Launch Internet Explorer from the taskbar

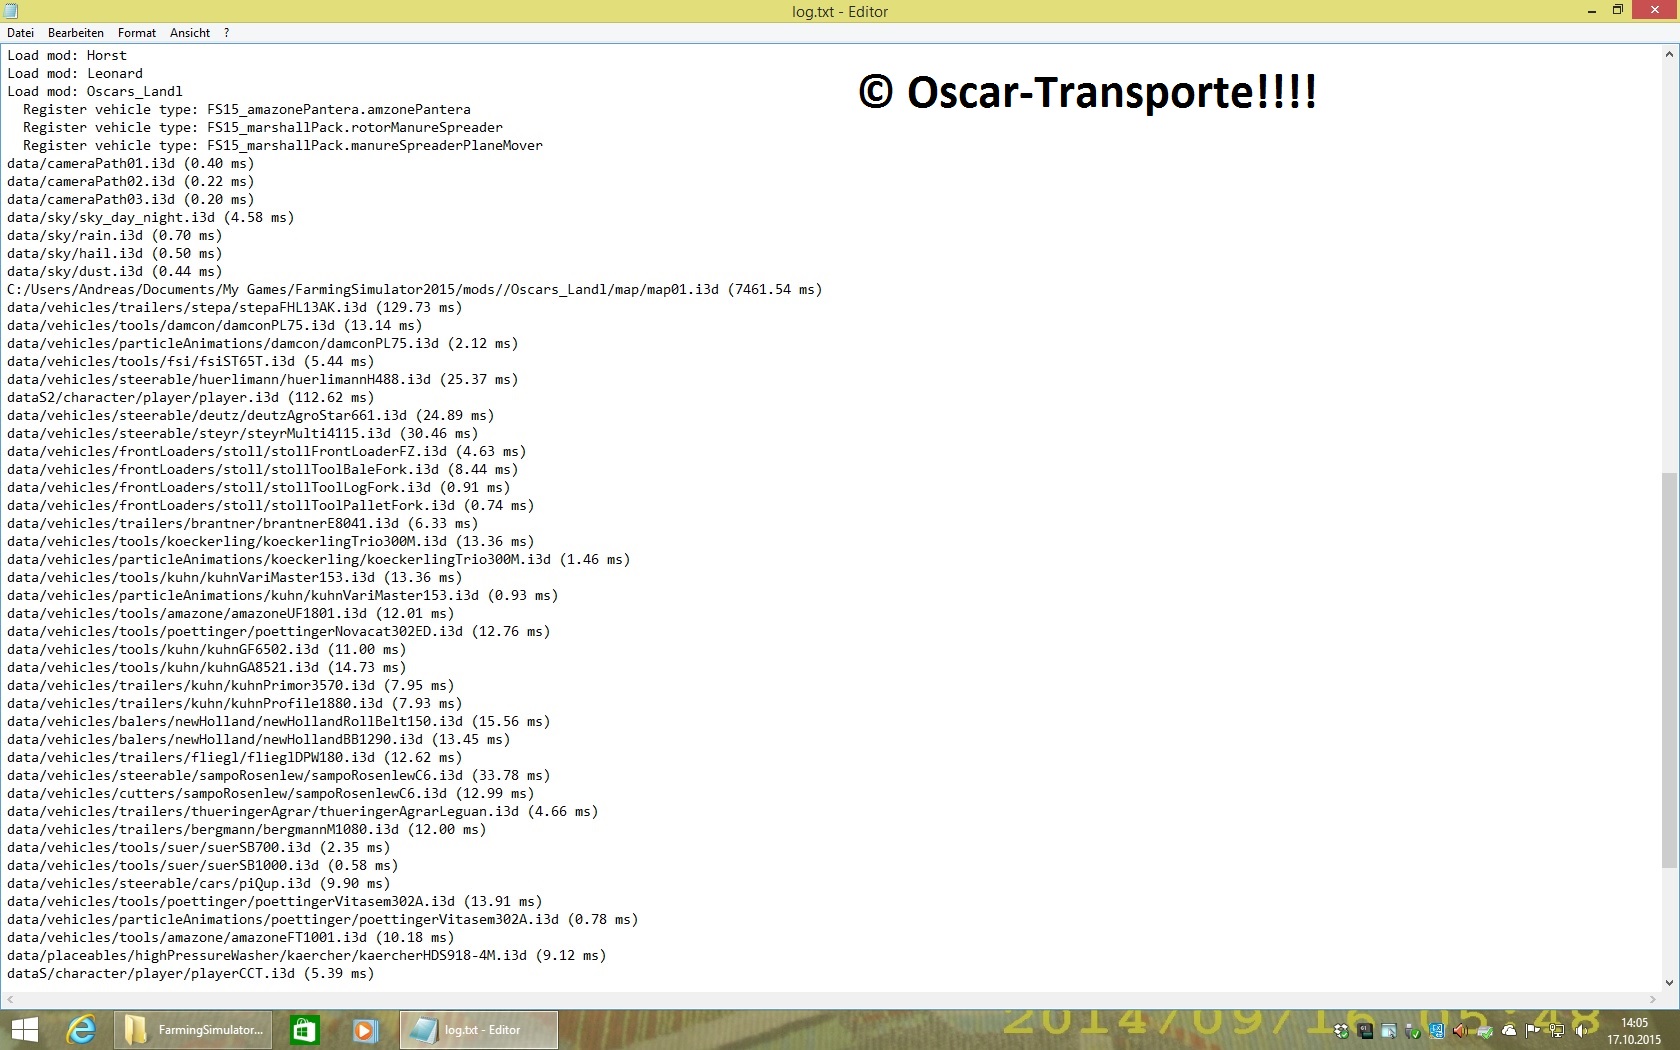[x=80, y=1030]
